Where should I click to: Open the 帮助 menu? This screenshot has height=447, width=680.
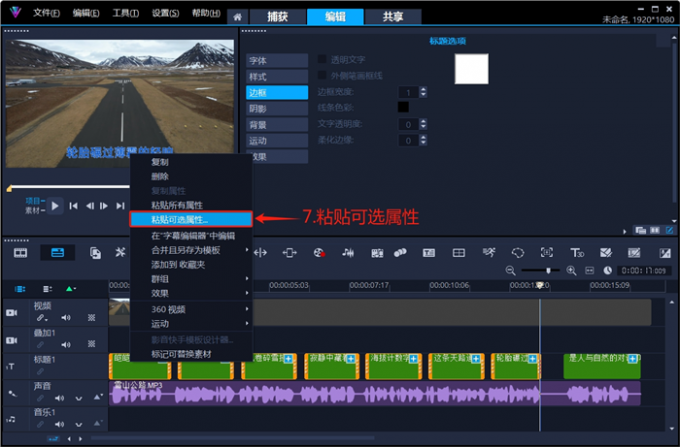point(206,13)
